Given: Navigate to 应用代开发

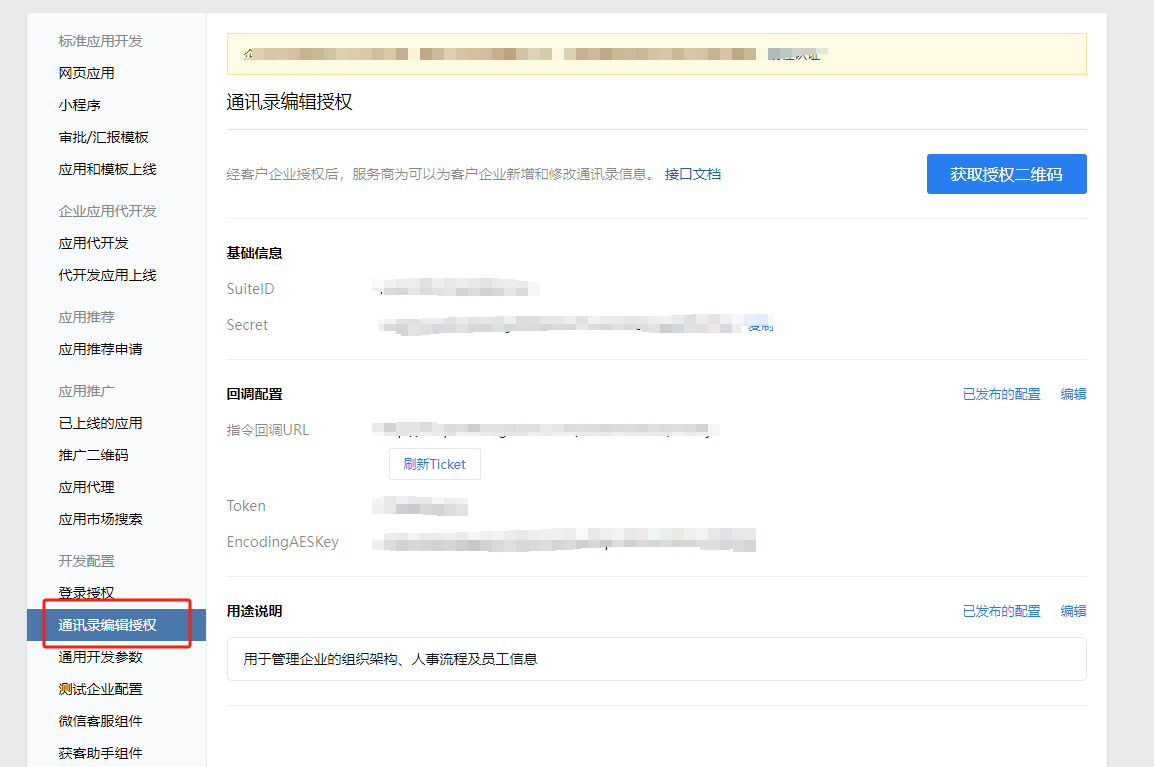Looking at the screenshot, I should tap(93, 243).
